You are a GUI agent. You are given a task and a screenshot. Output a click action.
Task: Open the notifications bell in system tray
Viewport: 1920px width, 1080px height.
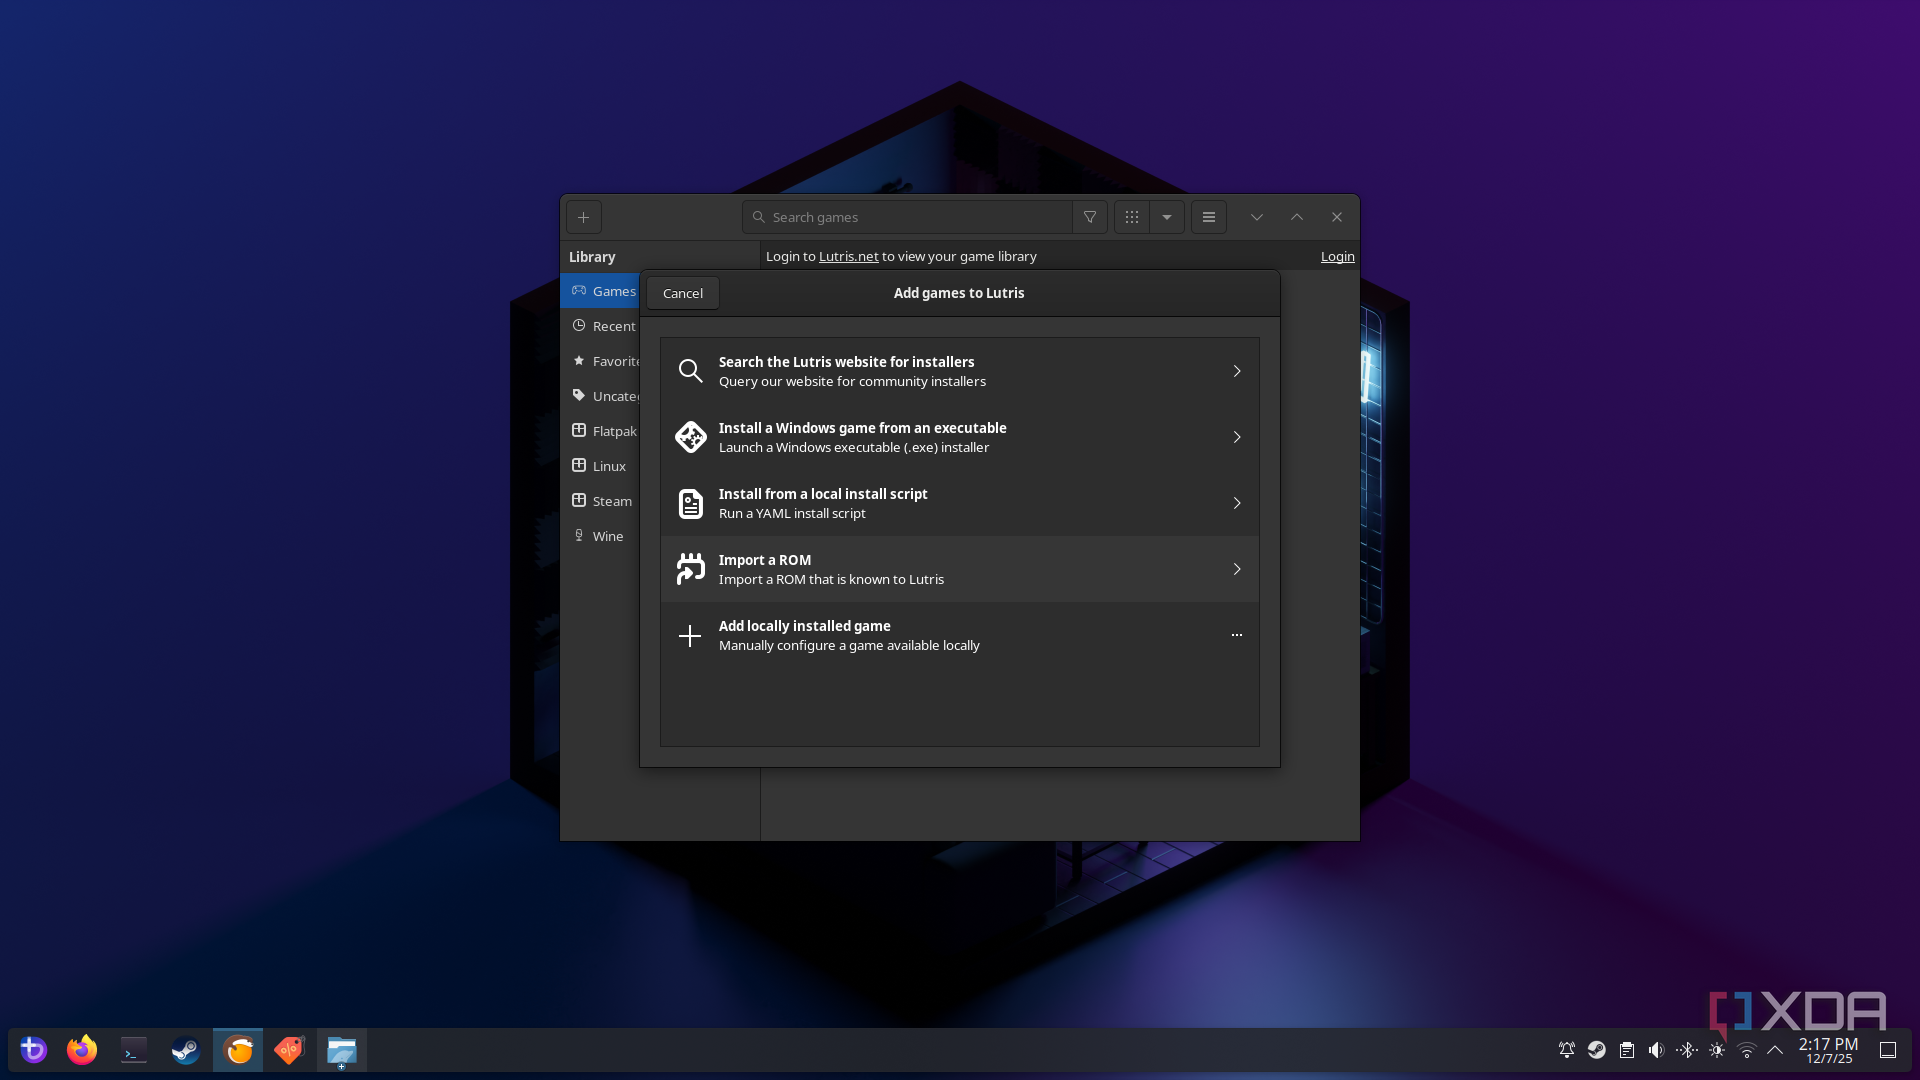(x=1567, y=1050)
